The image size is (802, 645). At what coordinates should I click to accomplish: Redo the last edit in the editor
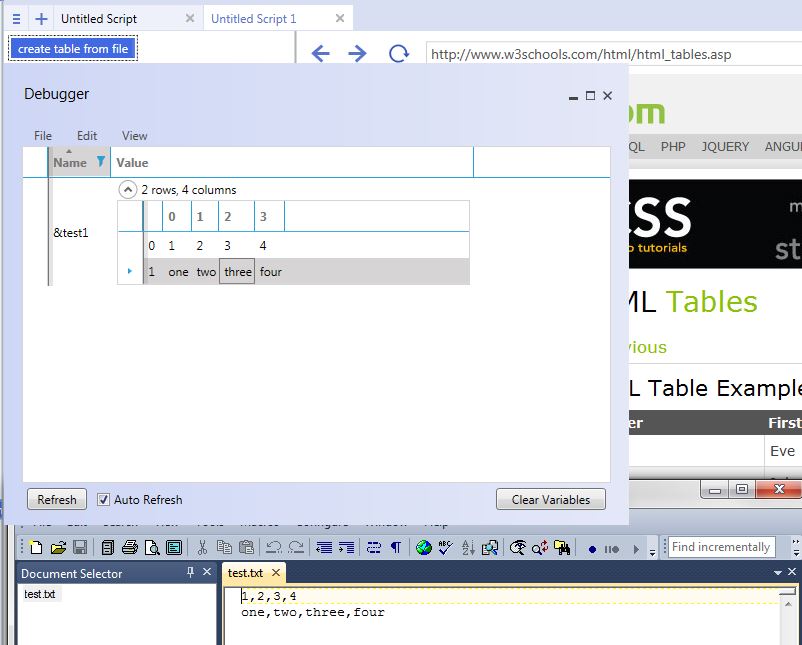296,548
